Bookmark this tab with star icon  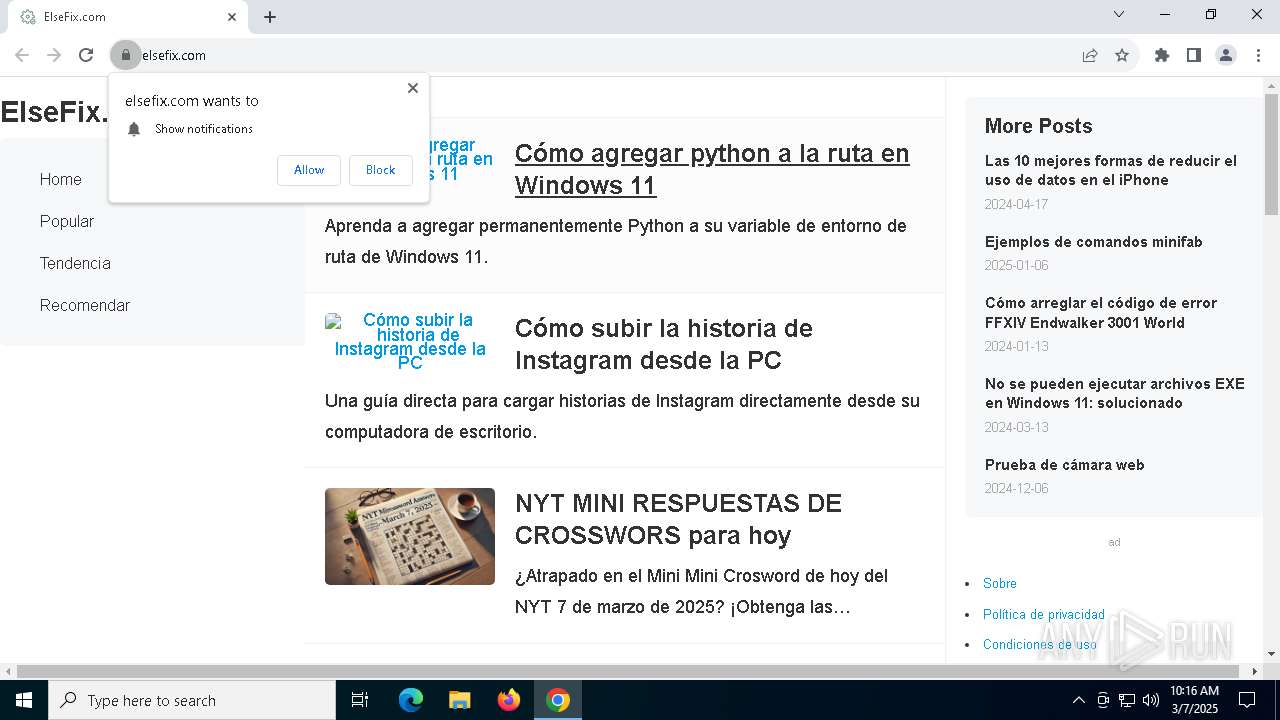[1122, 55]
